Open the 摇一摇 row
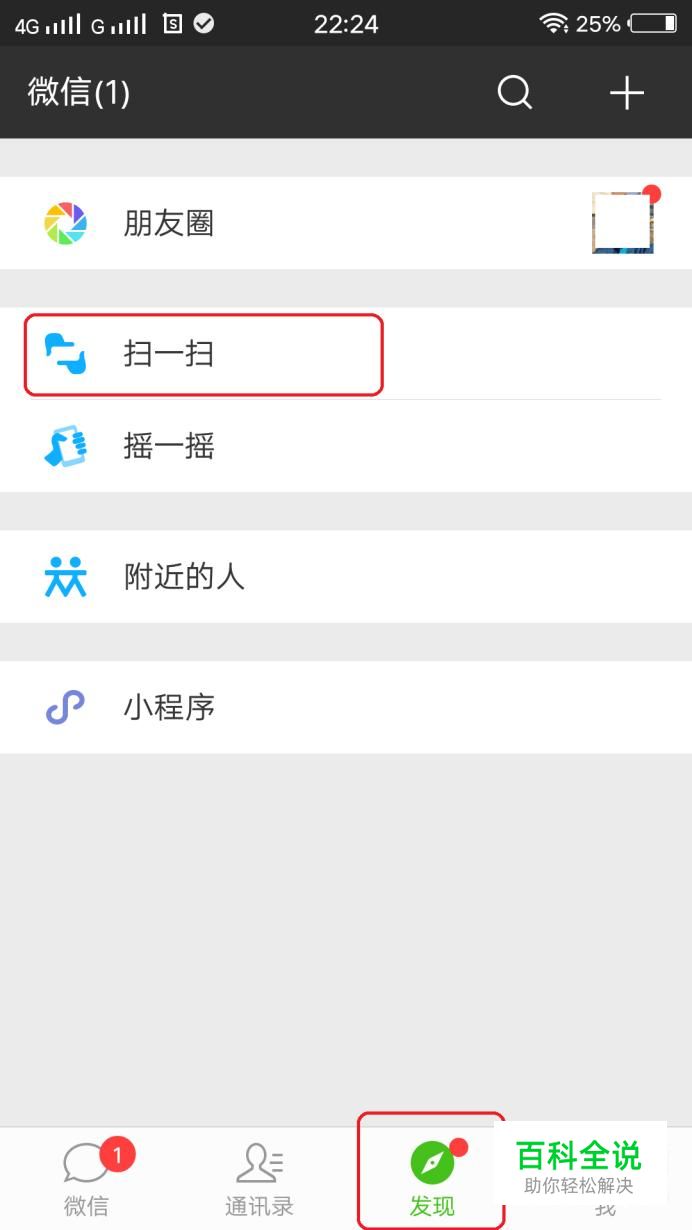The height and width of the screenshot is (1230, 692). click(346, 446)
